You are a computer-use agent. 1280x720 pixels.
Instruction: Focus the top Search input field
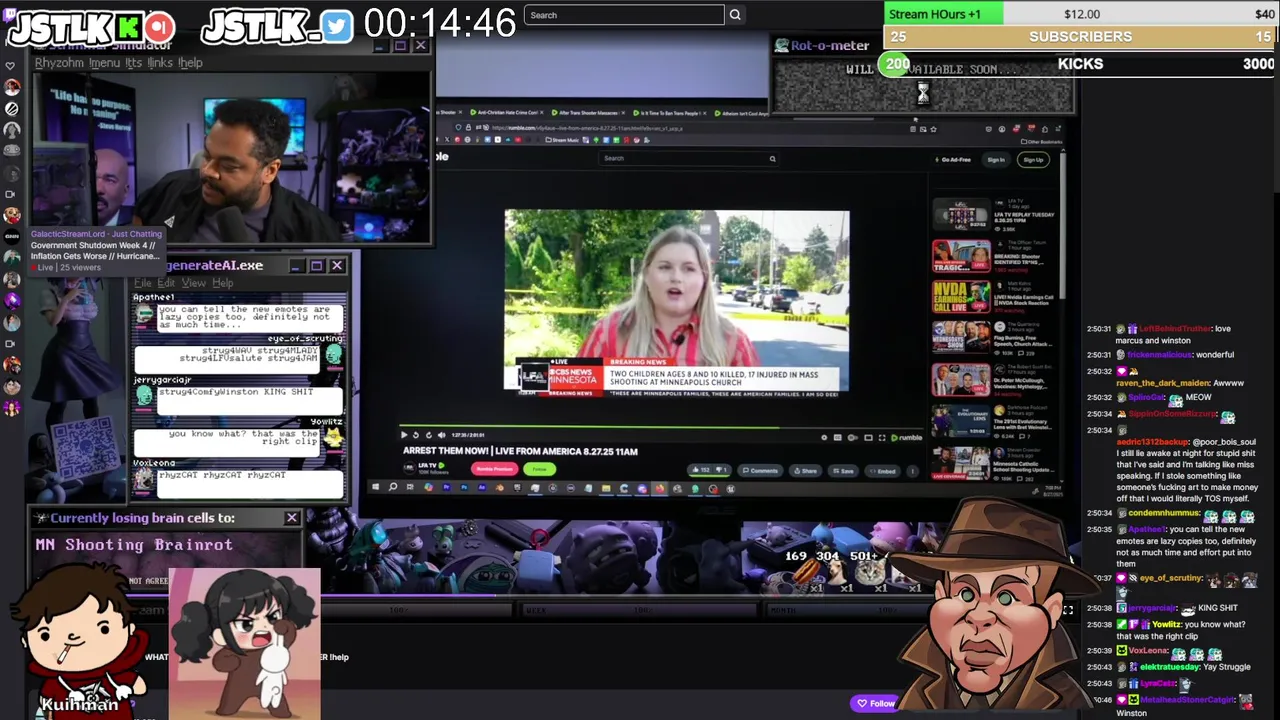624,15
